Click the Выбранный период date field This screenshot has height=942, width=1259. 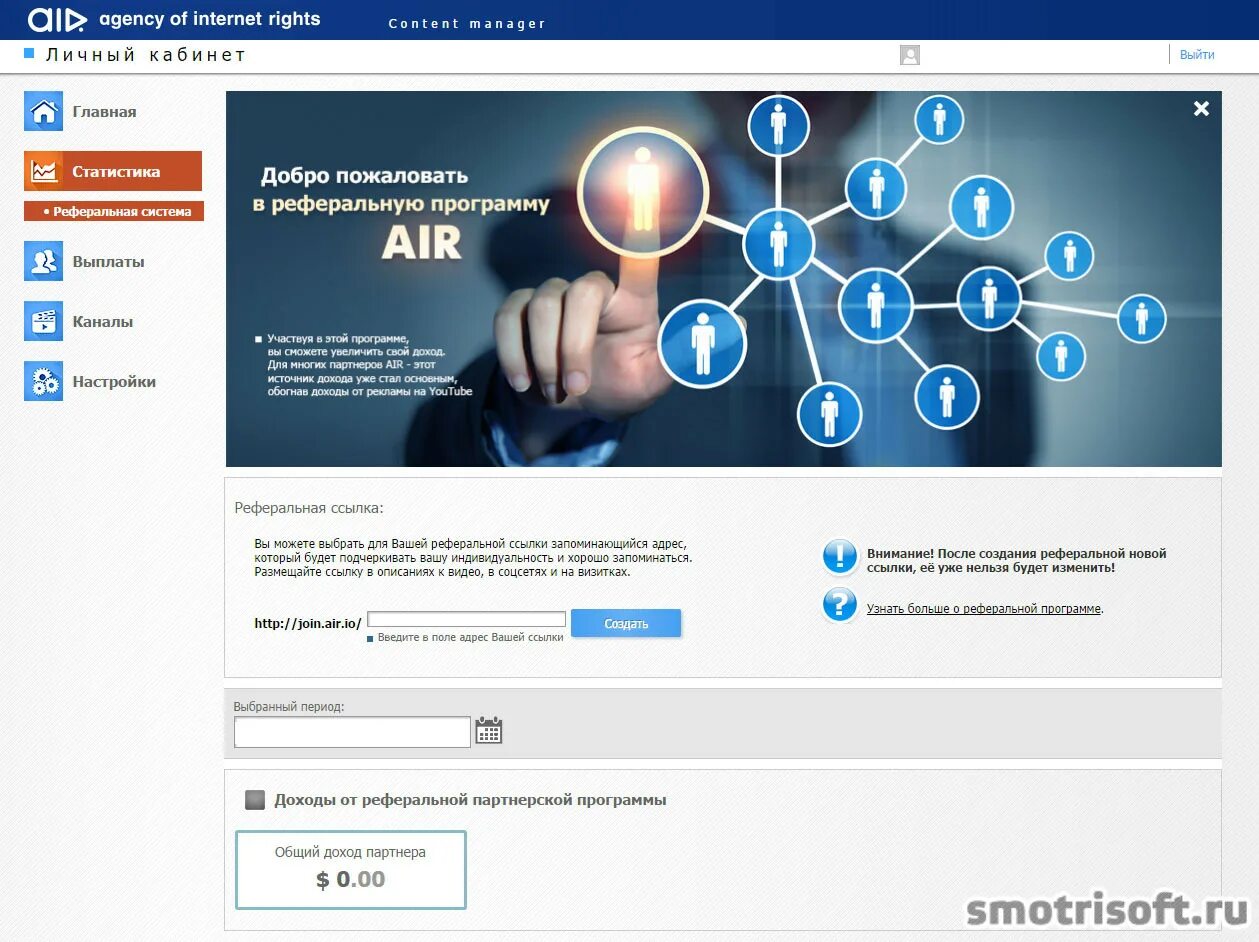[x=352, y=732]
